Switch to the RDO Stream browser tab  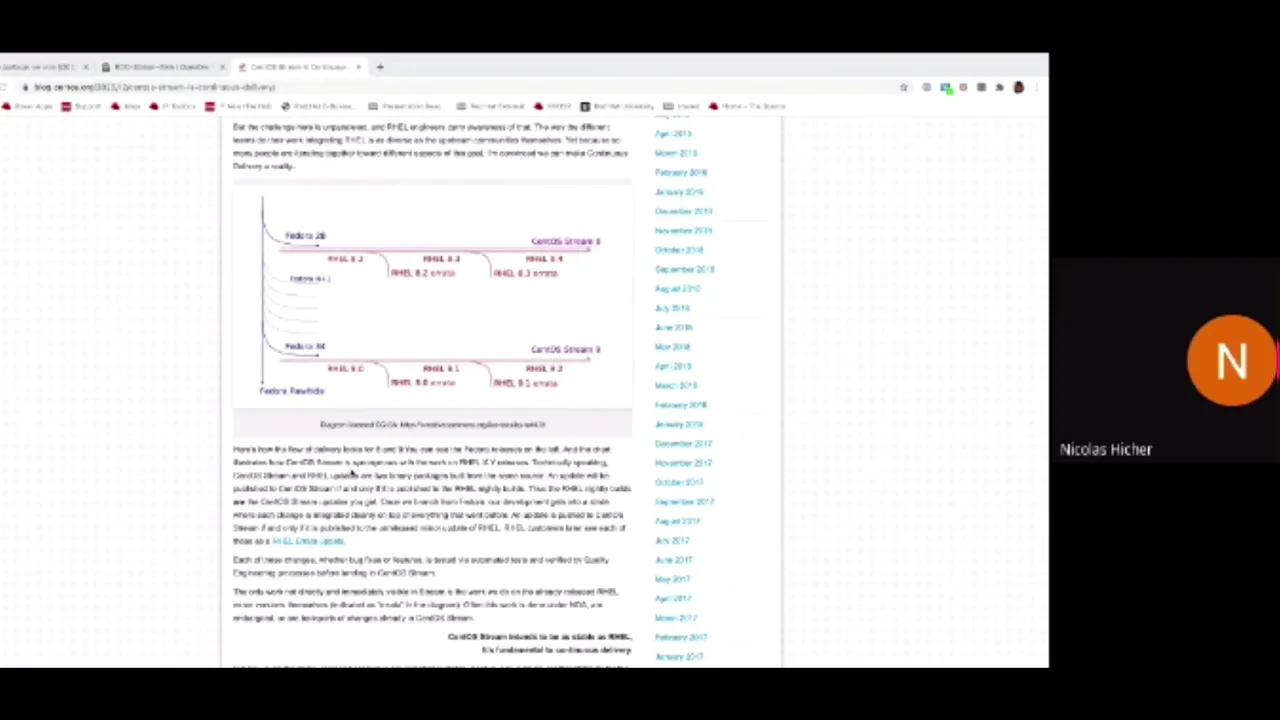click(x=160, y=67)
